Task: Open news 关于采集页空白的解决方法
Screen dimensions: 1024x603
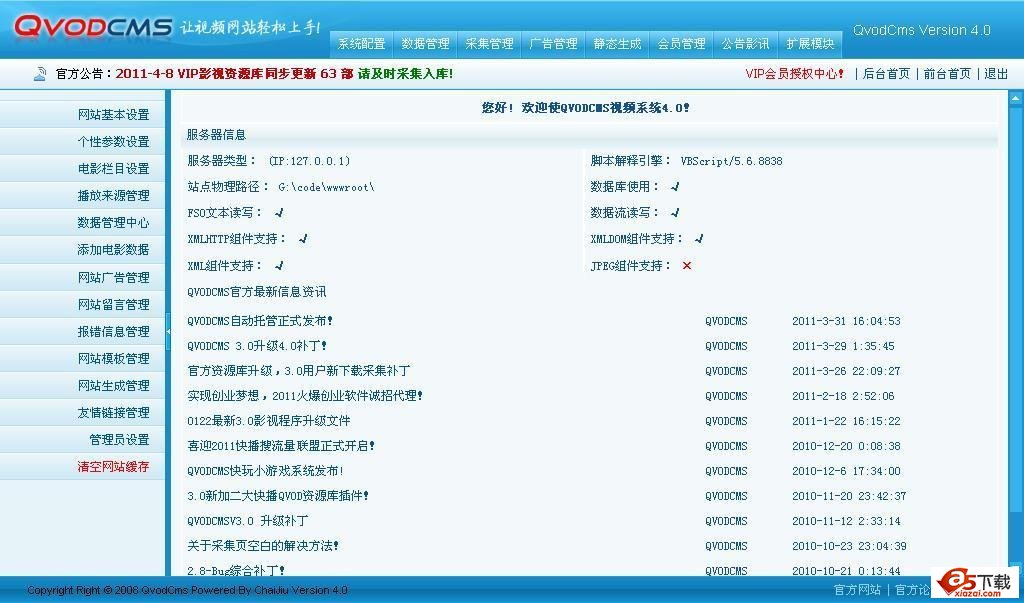Action: (x=263, y=546)
